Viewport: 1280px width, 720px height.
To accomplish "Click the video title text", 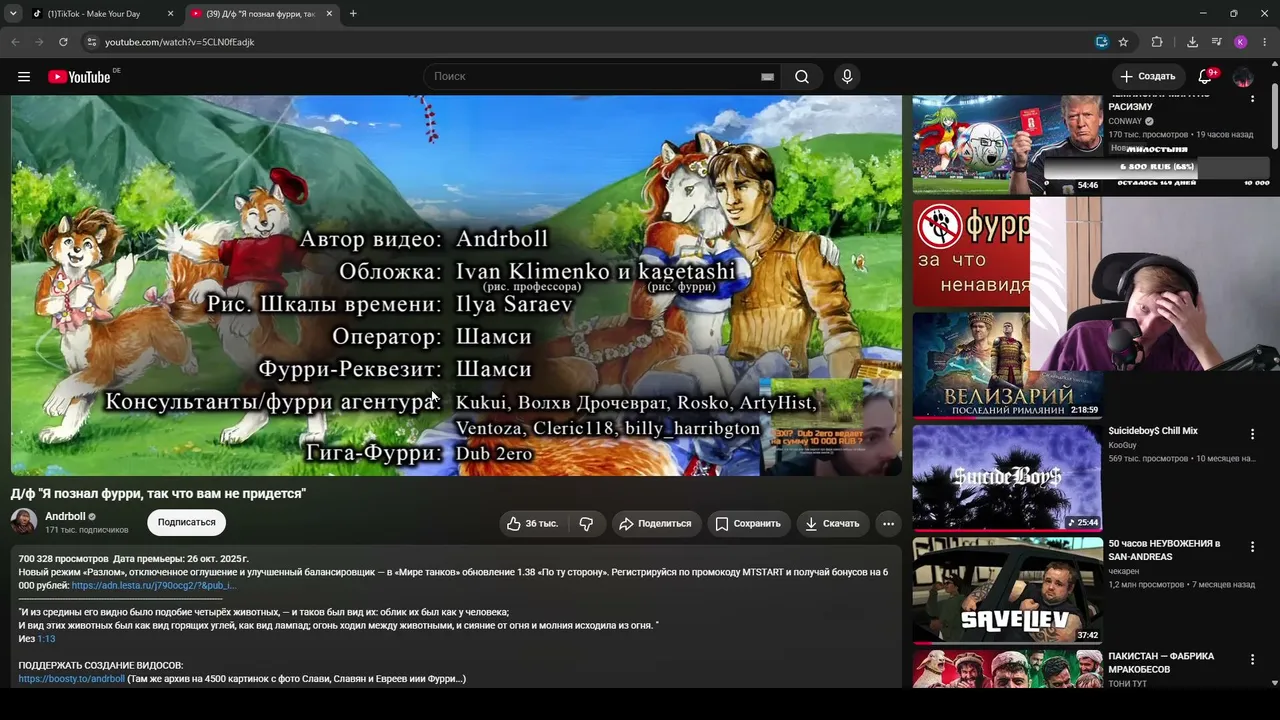I will [x=158, y=493].
